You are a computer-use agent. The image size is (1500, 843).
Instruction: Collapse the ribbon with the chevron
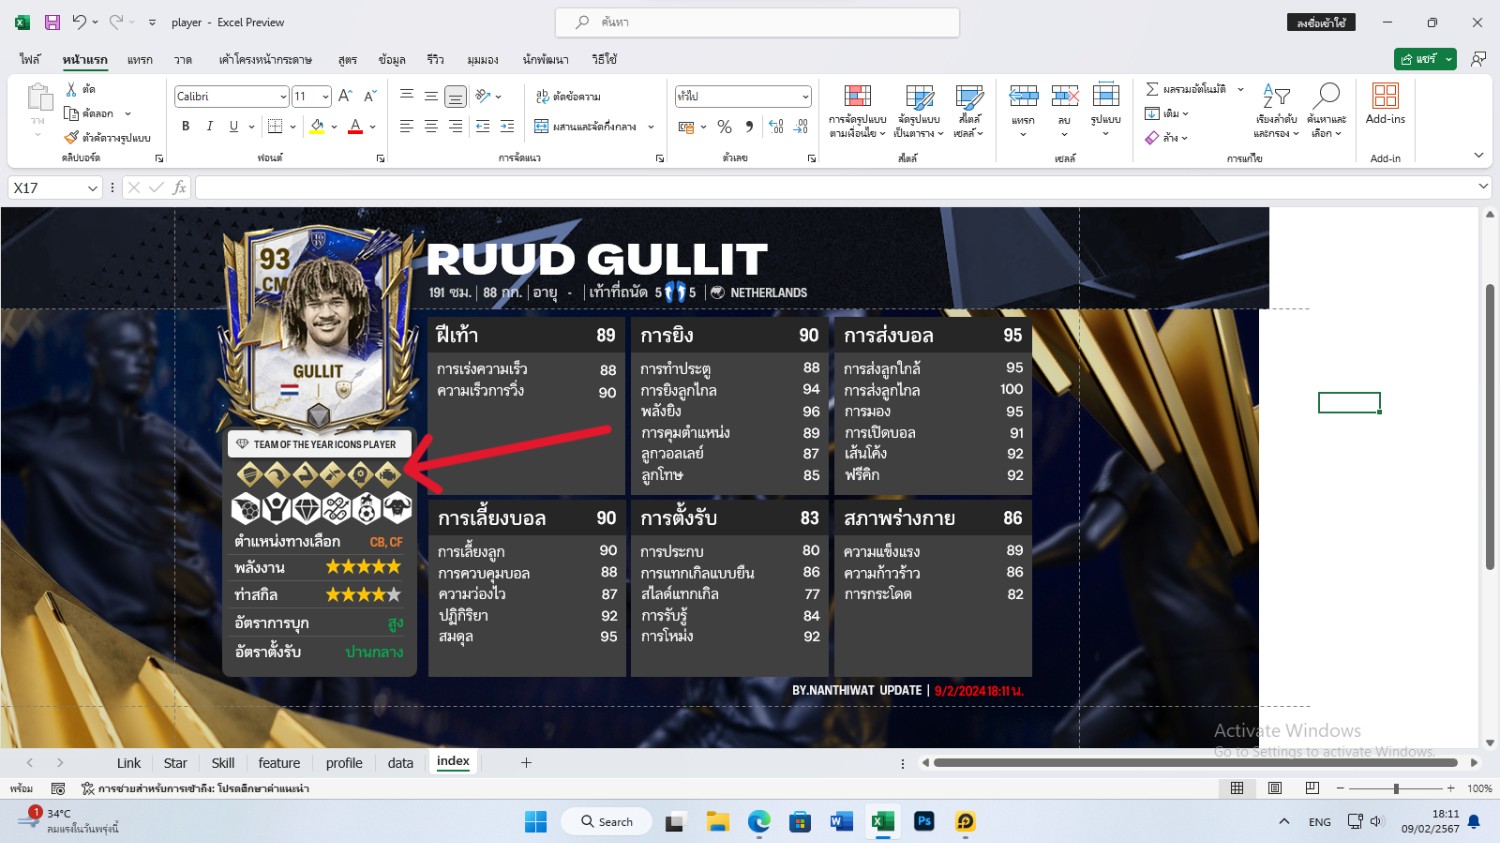tap(1478, 155)
